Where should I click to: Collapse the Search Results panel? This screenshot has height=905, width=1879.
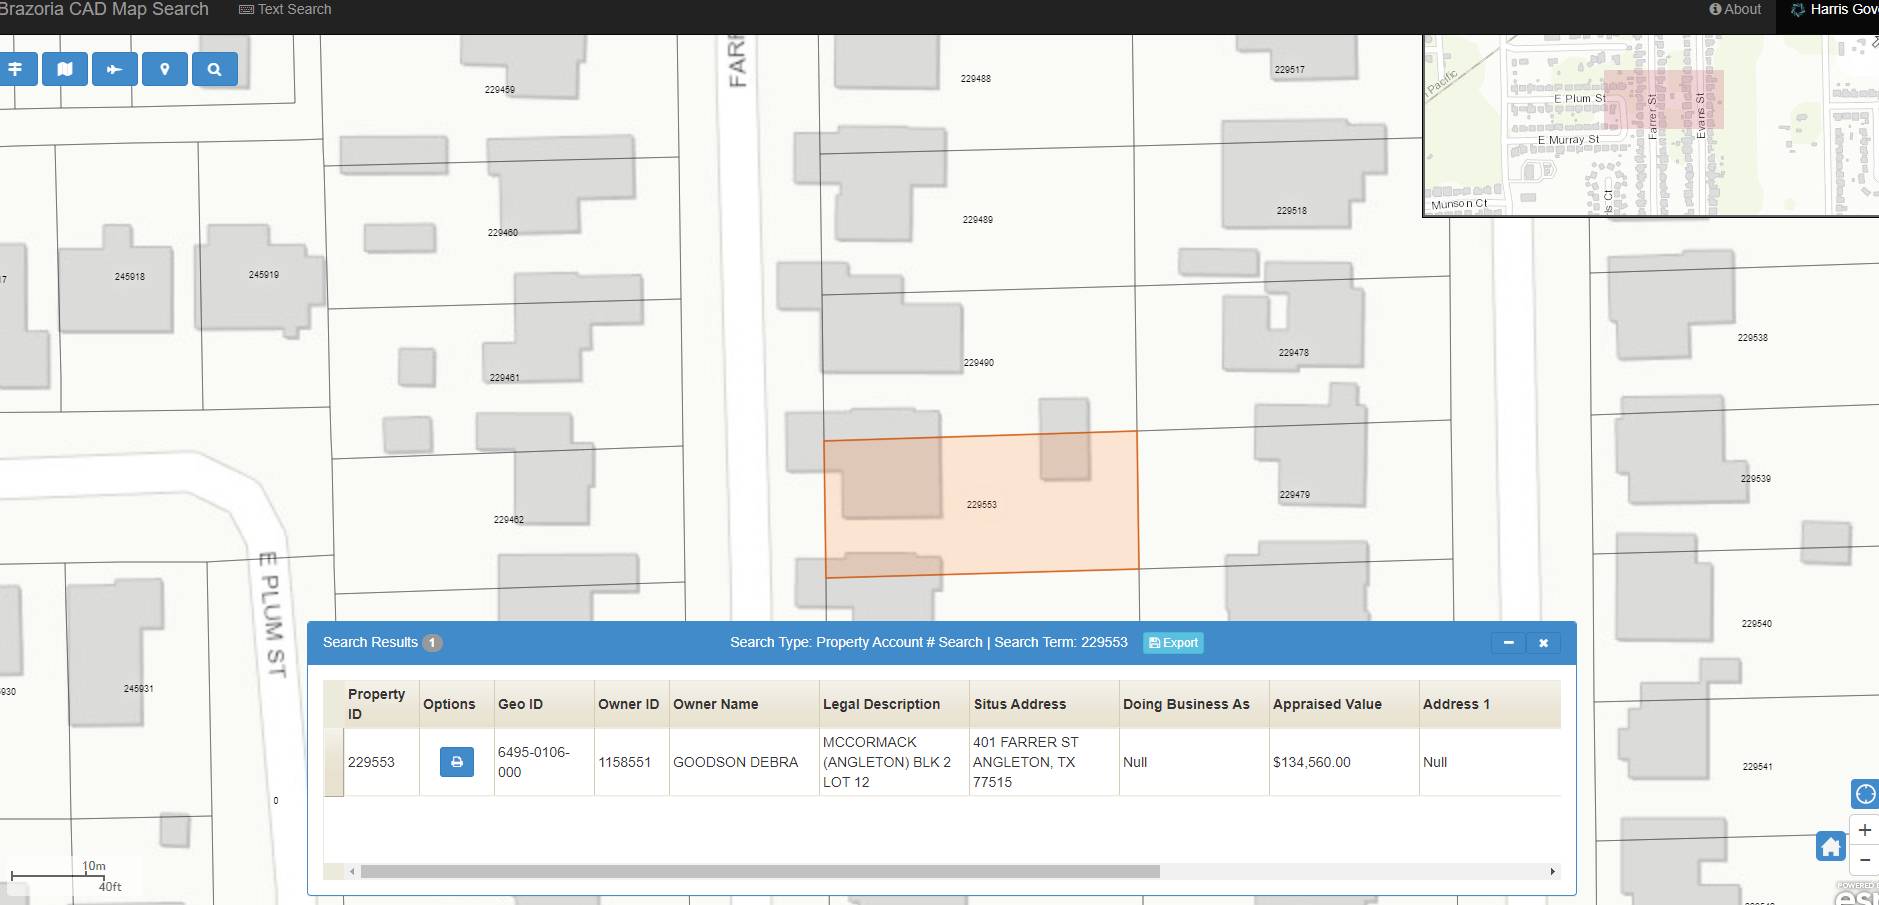1508,643
